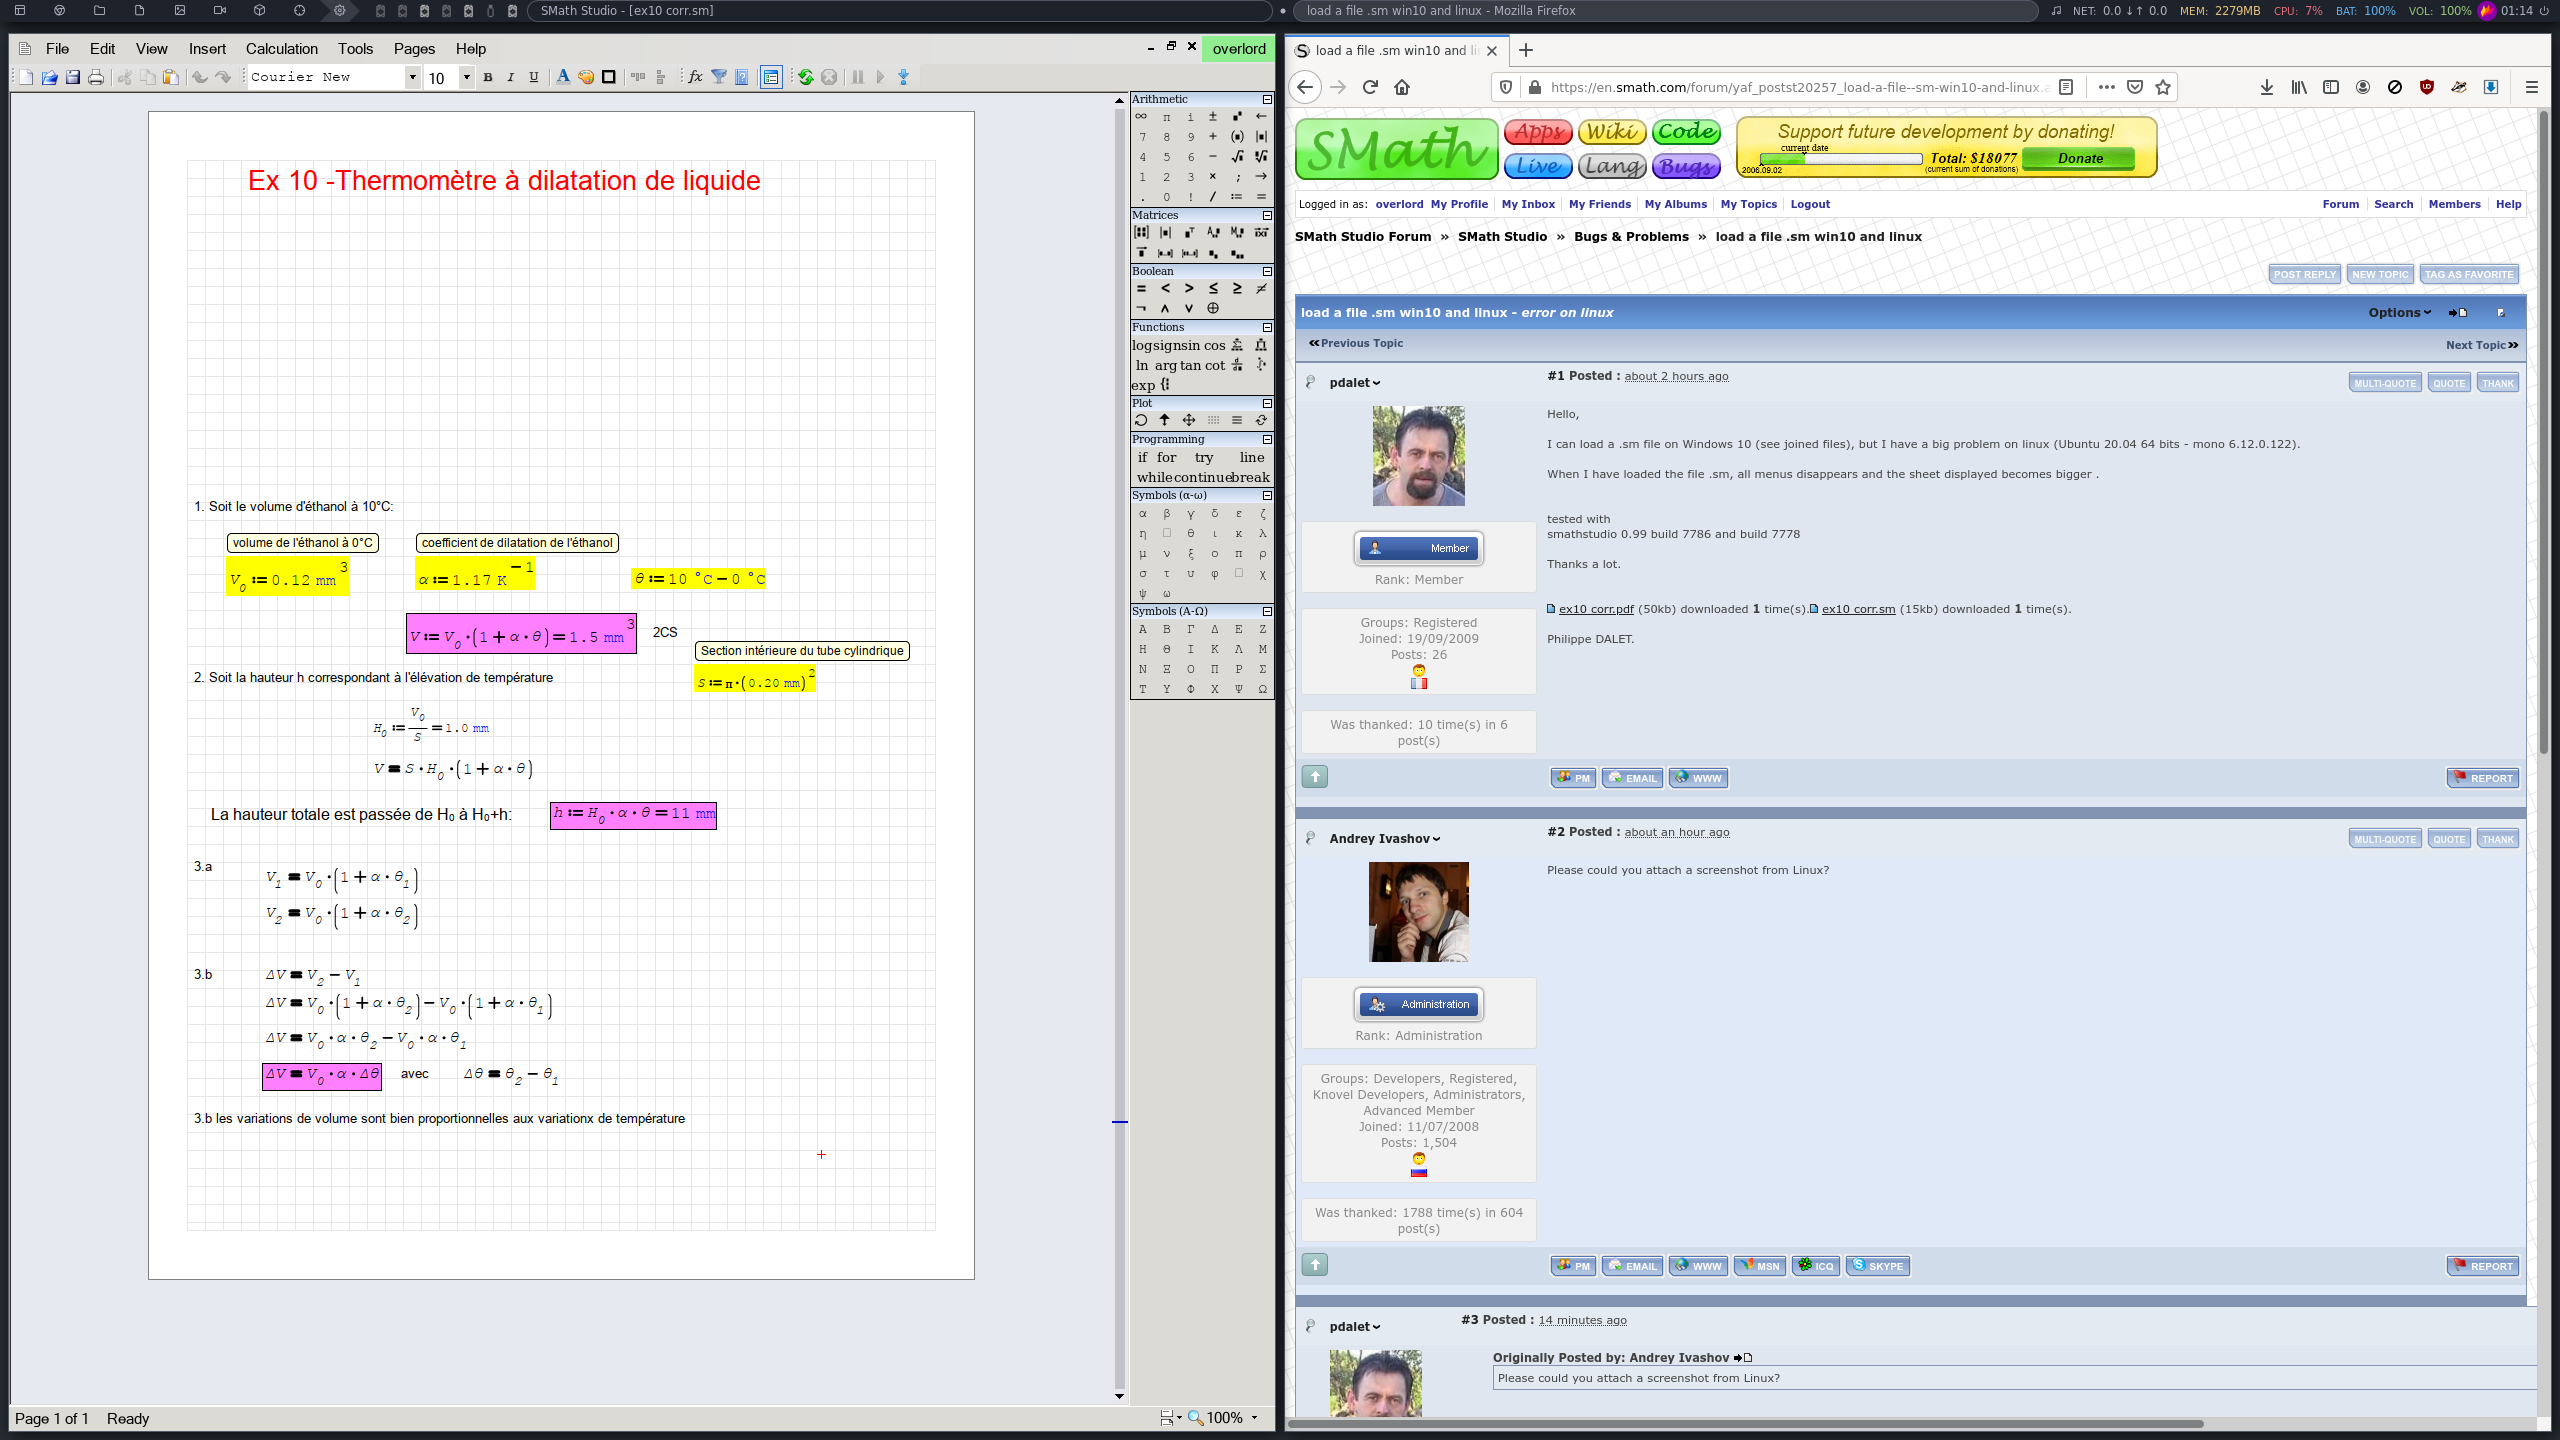Click the text color A icon
Image resolution: width=2560 pixels, height=1440 pixels.
point(563,77)
